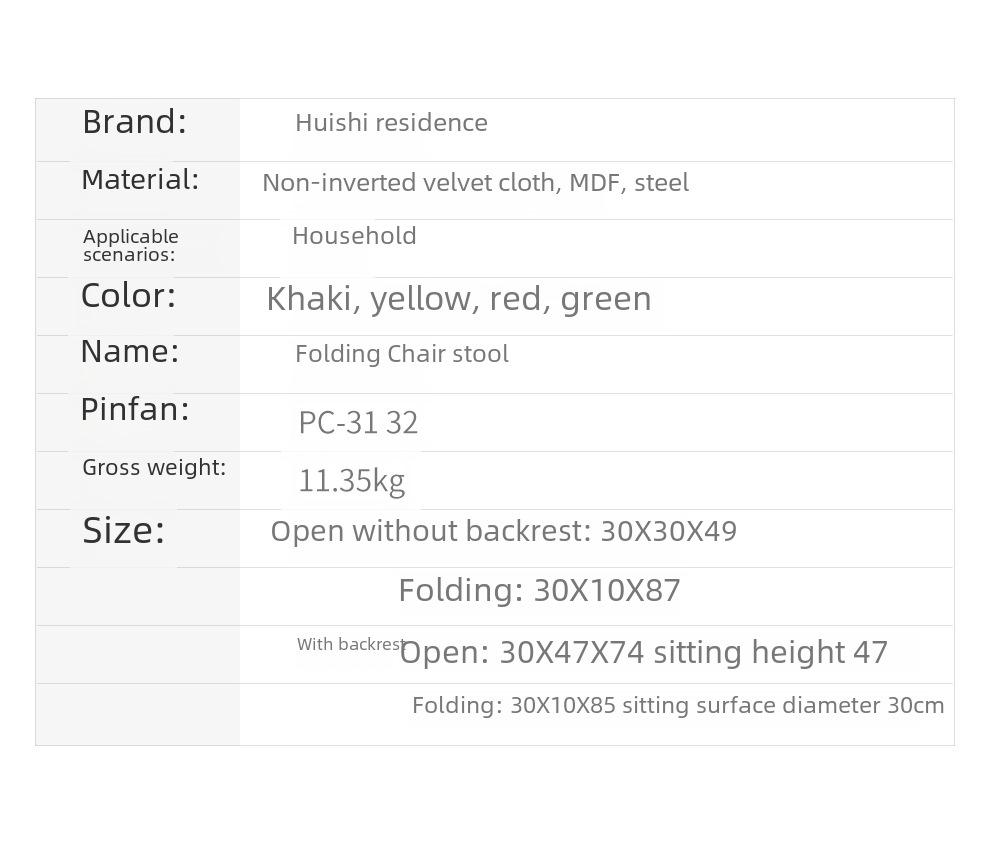Viewport: 990px width, 842px height.
Task: Click the Color: label
Action: [128, 295]
